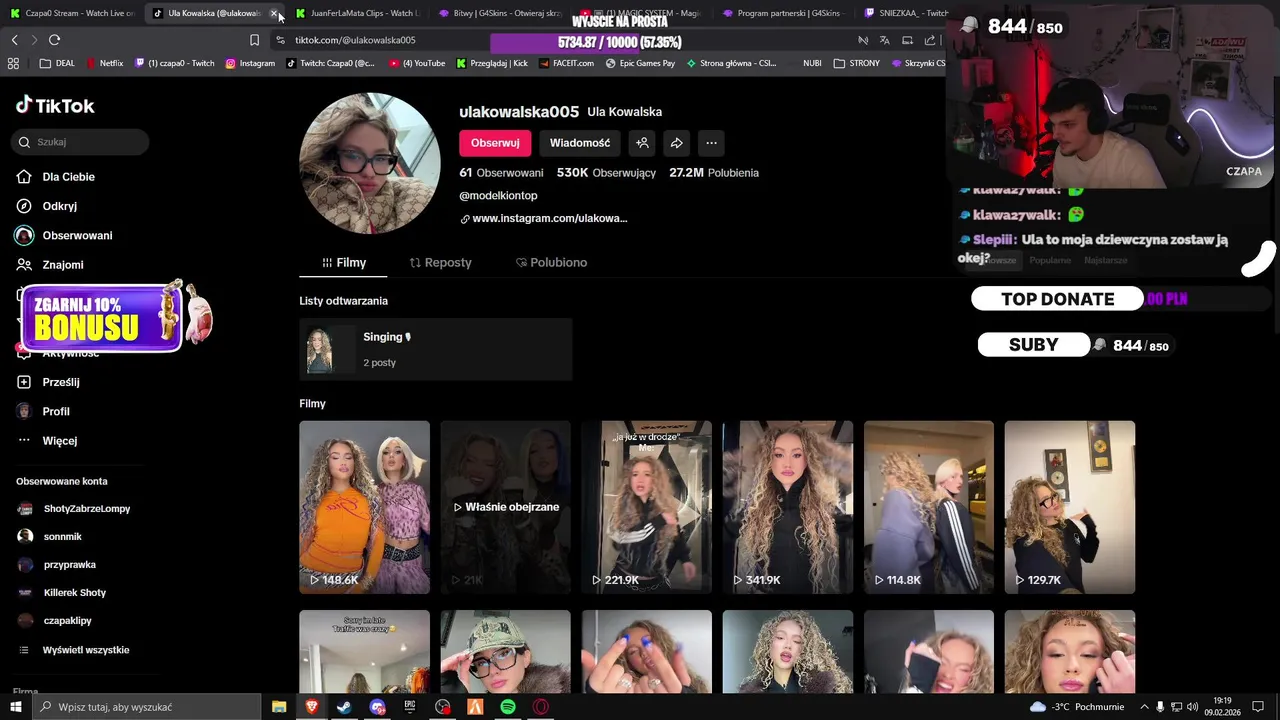
Task: Open the video with 114.8K views
Action: [x=929, y=507]
